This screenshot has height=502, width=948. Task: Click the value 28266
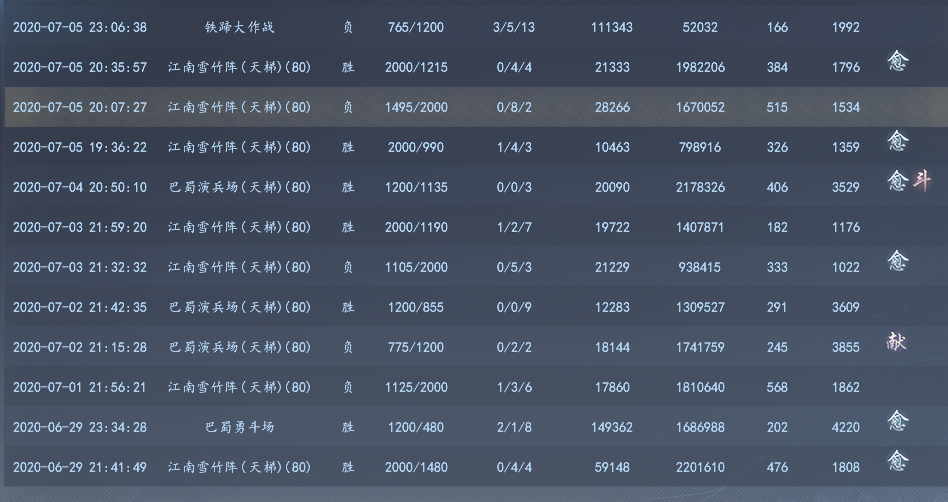click(612, 107)
